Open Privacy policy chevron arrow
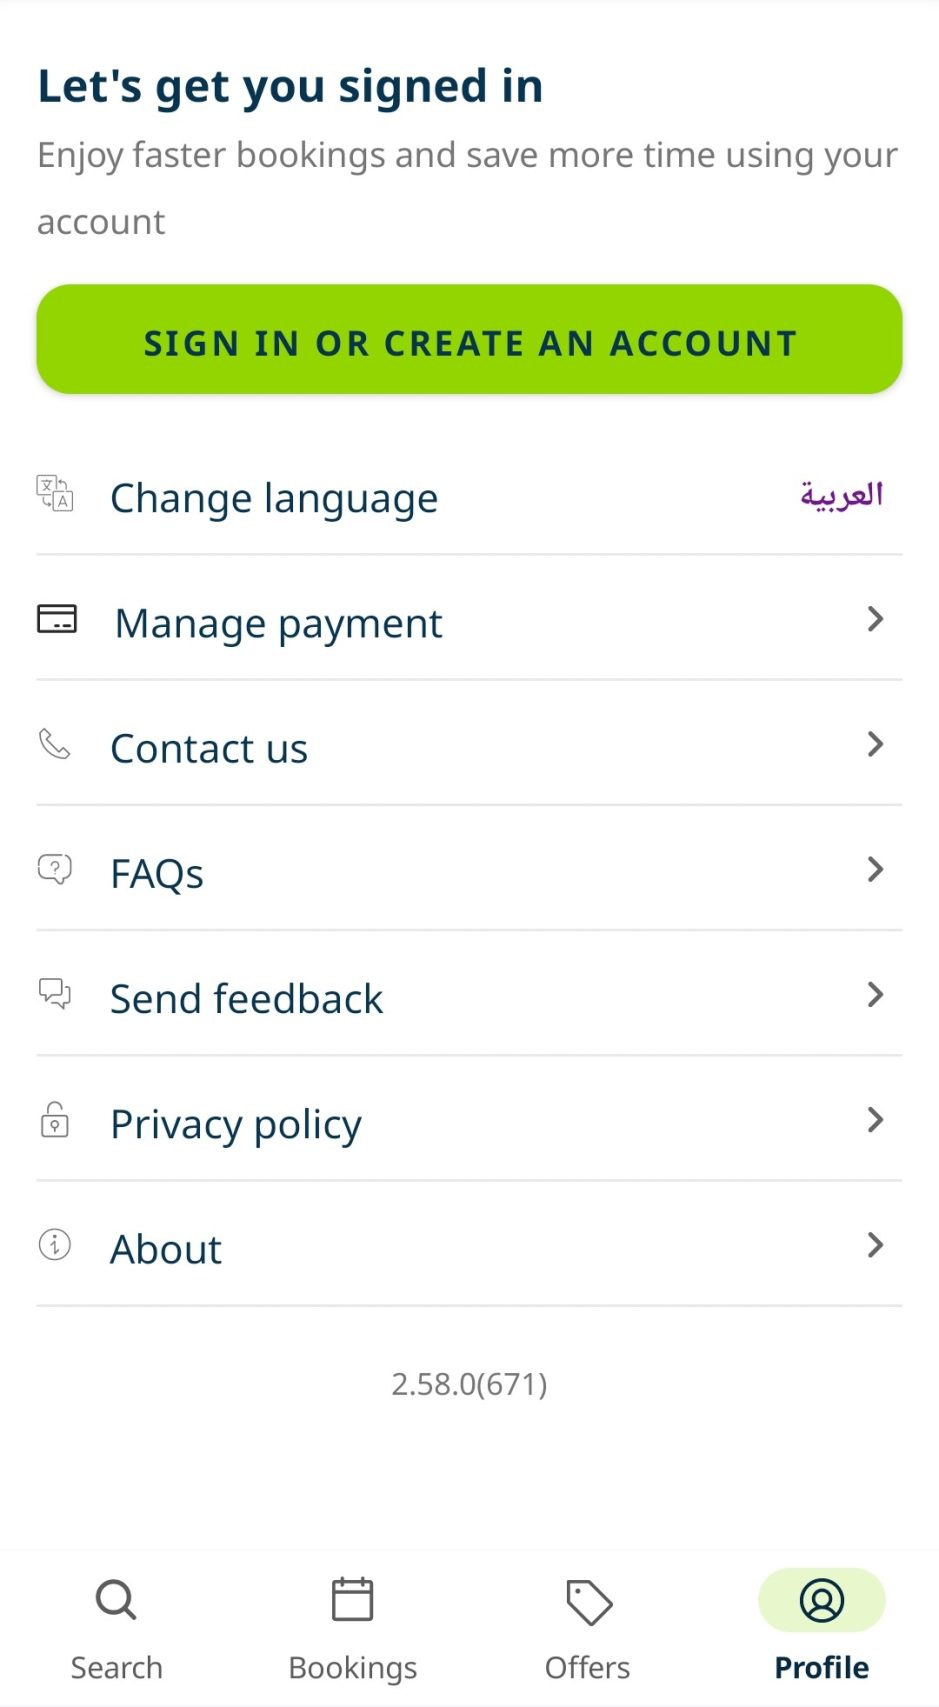 (x=875, y=1120)
